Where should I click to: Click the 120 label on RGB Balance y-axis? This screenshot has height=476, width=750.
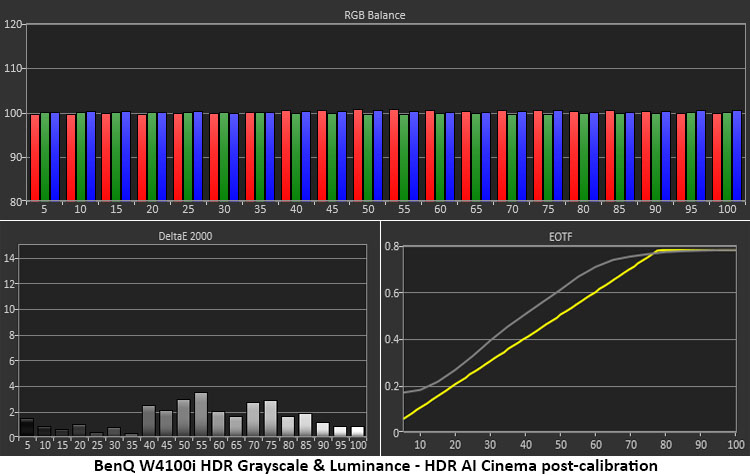[13, 24]
